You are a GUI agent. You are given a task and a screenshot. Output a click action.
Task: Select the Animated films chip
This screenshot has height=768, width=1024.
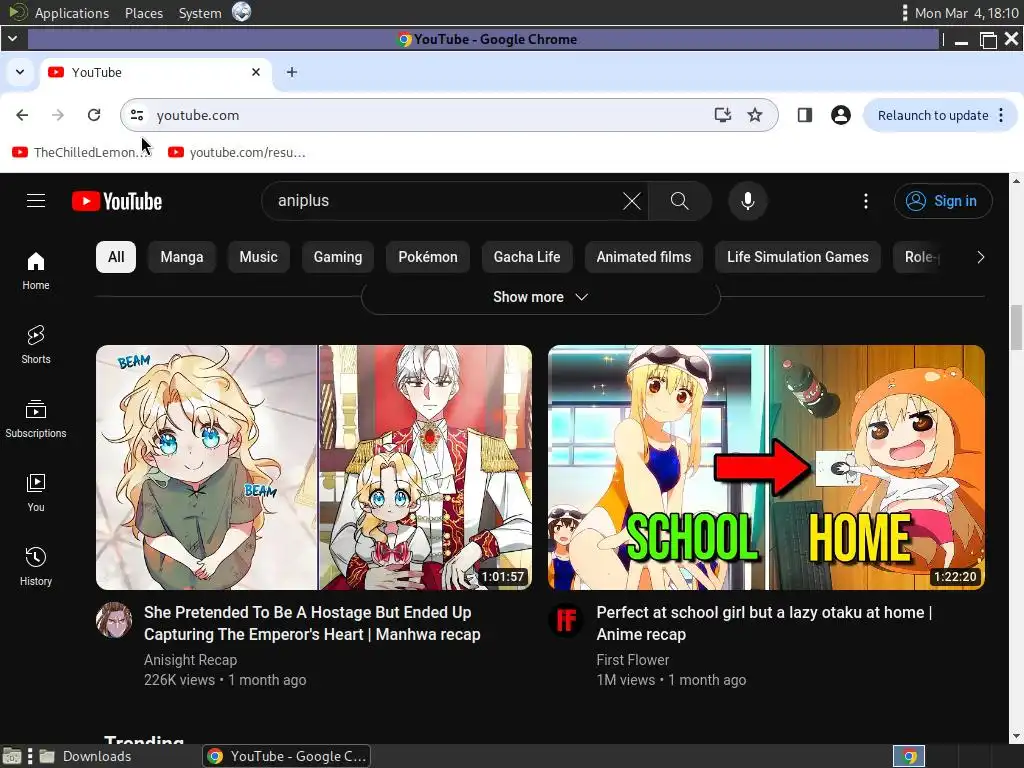point(643,257)
